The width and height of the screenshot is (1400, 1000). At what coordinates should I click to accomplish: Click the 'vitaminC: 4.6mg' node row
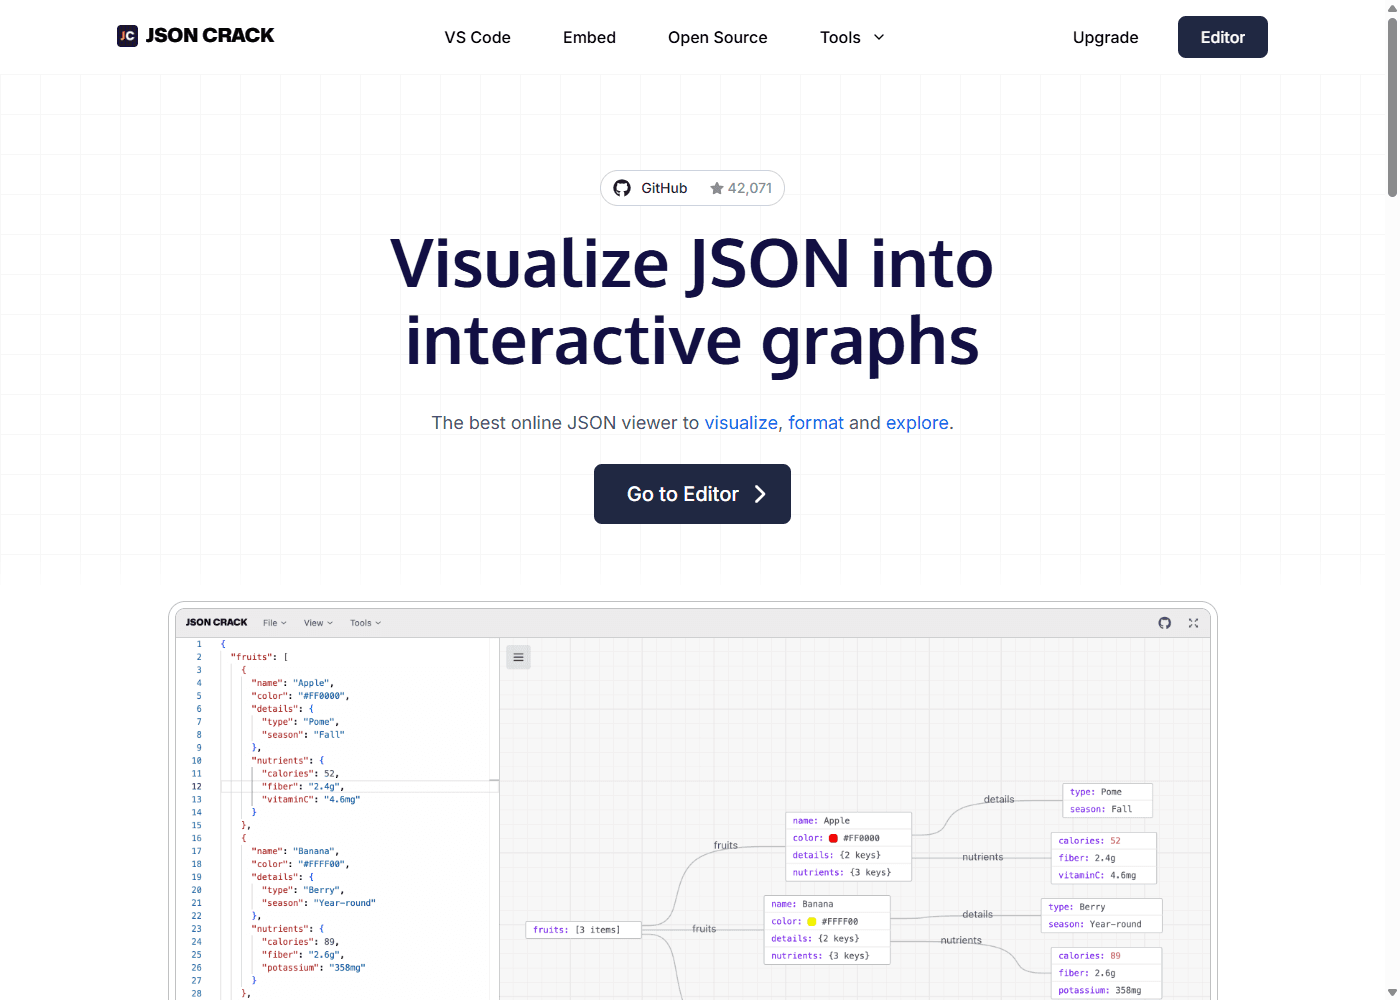click(1104, 875)
